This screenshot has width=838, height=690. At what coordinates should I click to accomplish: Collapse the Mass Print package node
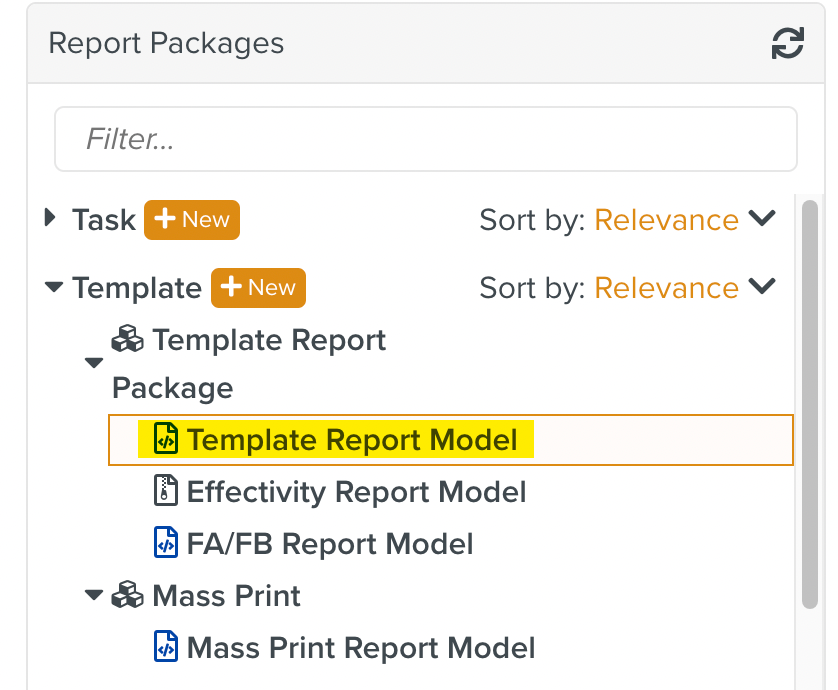(94, 596)
